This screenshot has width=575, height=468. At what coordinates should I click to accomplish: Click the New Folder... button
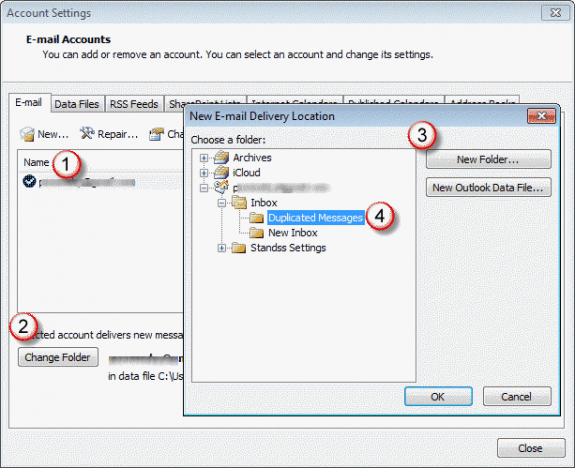coord(488,159)
